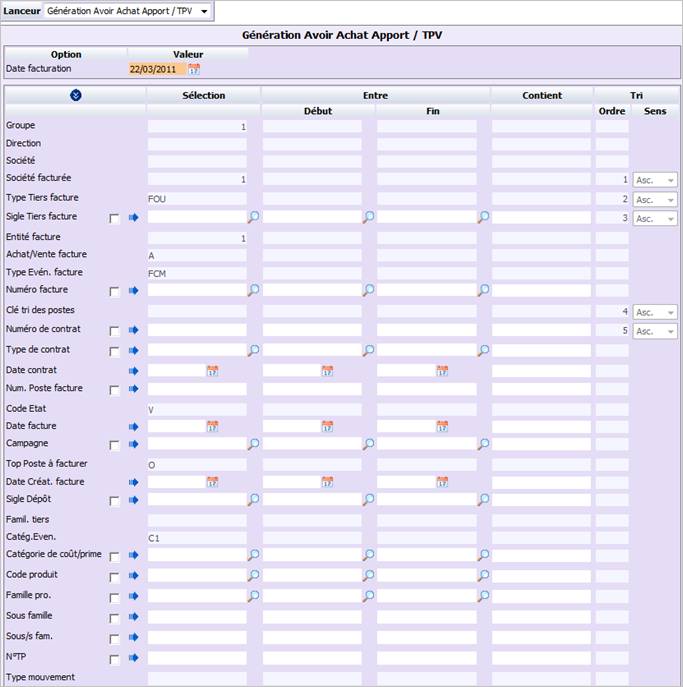Open calendar icon in Date facture Sélection field
683x687 pixels.
pyautogui.click(x=212, y=427)
